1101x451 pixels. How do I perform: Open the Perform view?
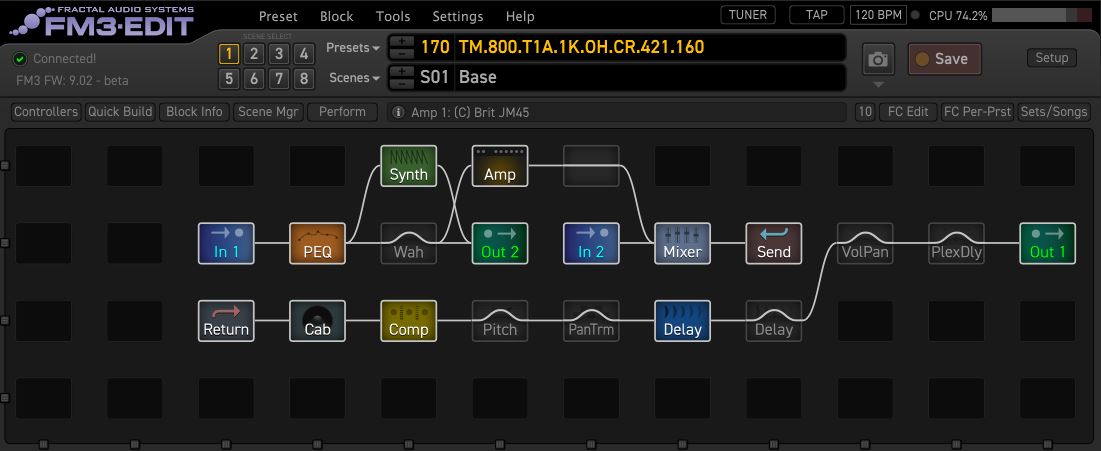click(x=342, y=112)
